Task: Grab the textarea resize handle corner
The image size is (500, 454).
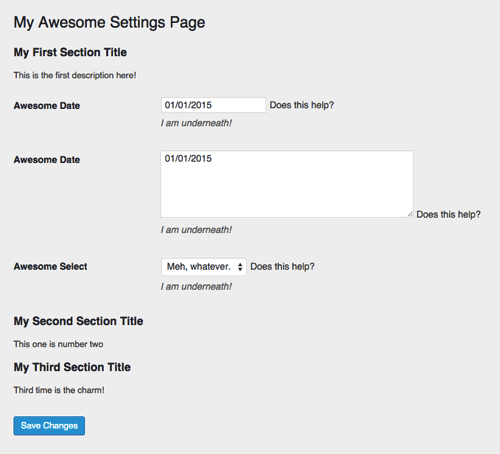Action: (410, 215)
